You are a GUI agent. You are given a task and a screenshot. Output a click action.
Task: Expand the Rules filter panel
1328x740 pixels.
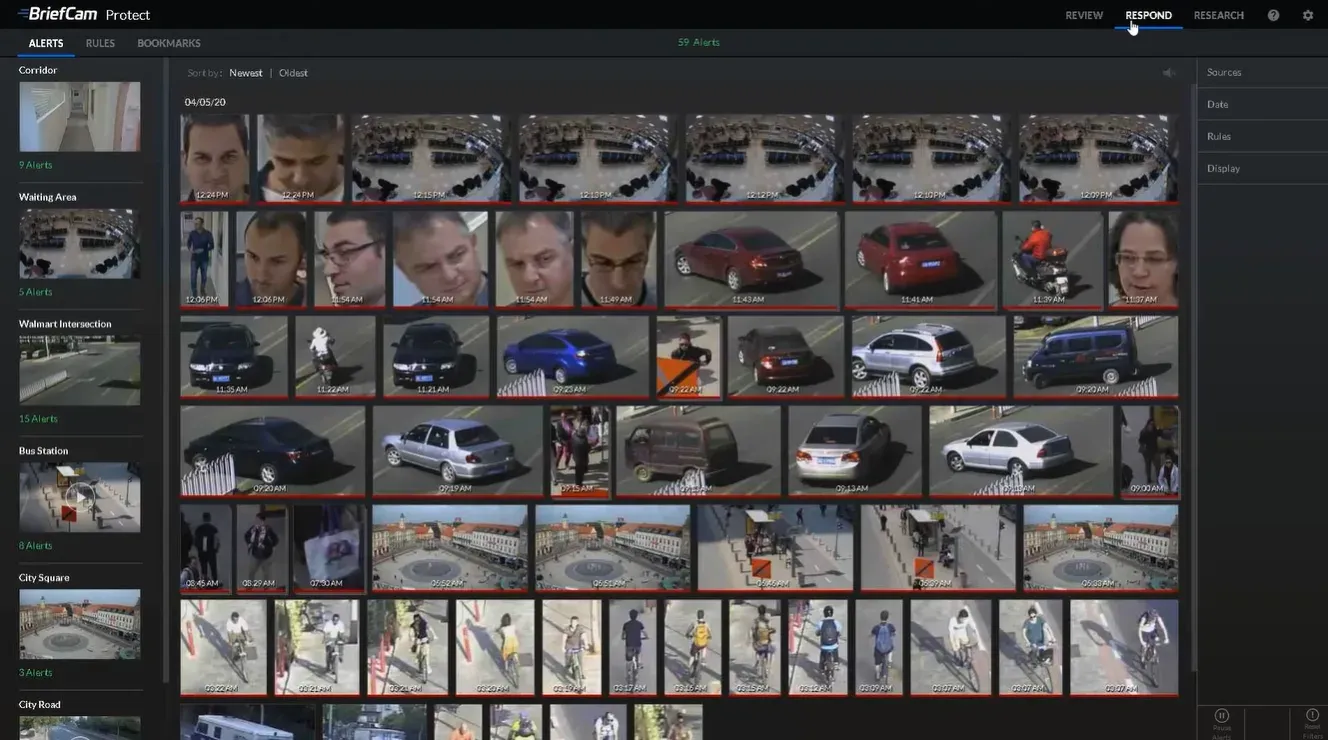[1262, 136]
